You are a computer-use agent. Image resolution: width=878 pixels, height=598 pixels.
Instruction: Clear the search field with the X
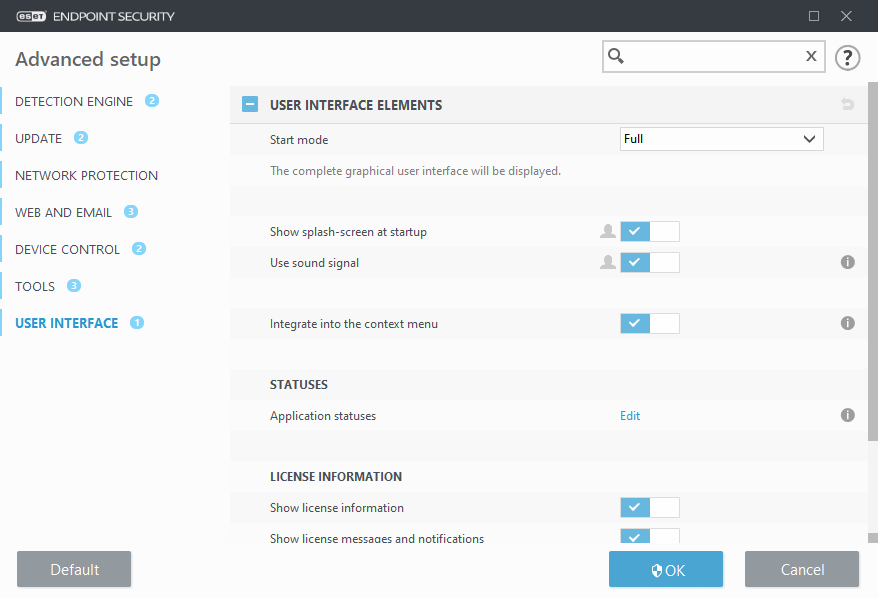coord(811,57)
